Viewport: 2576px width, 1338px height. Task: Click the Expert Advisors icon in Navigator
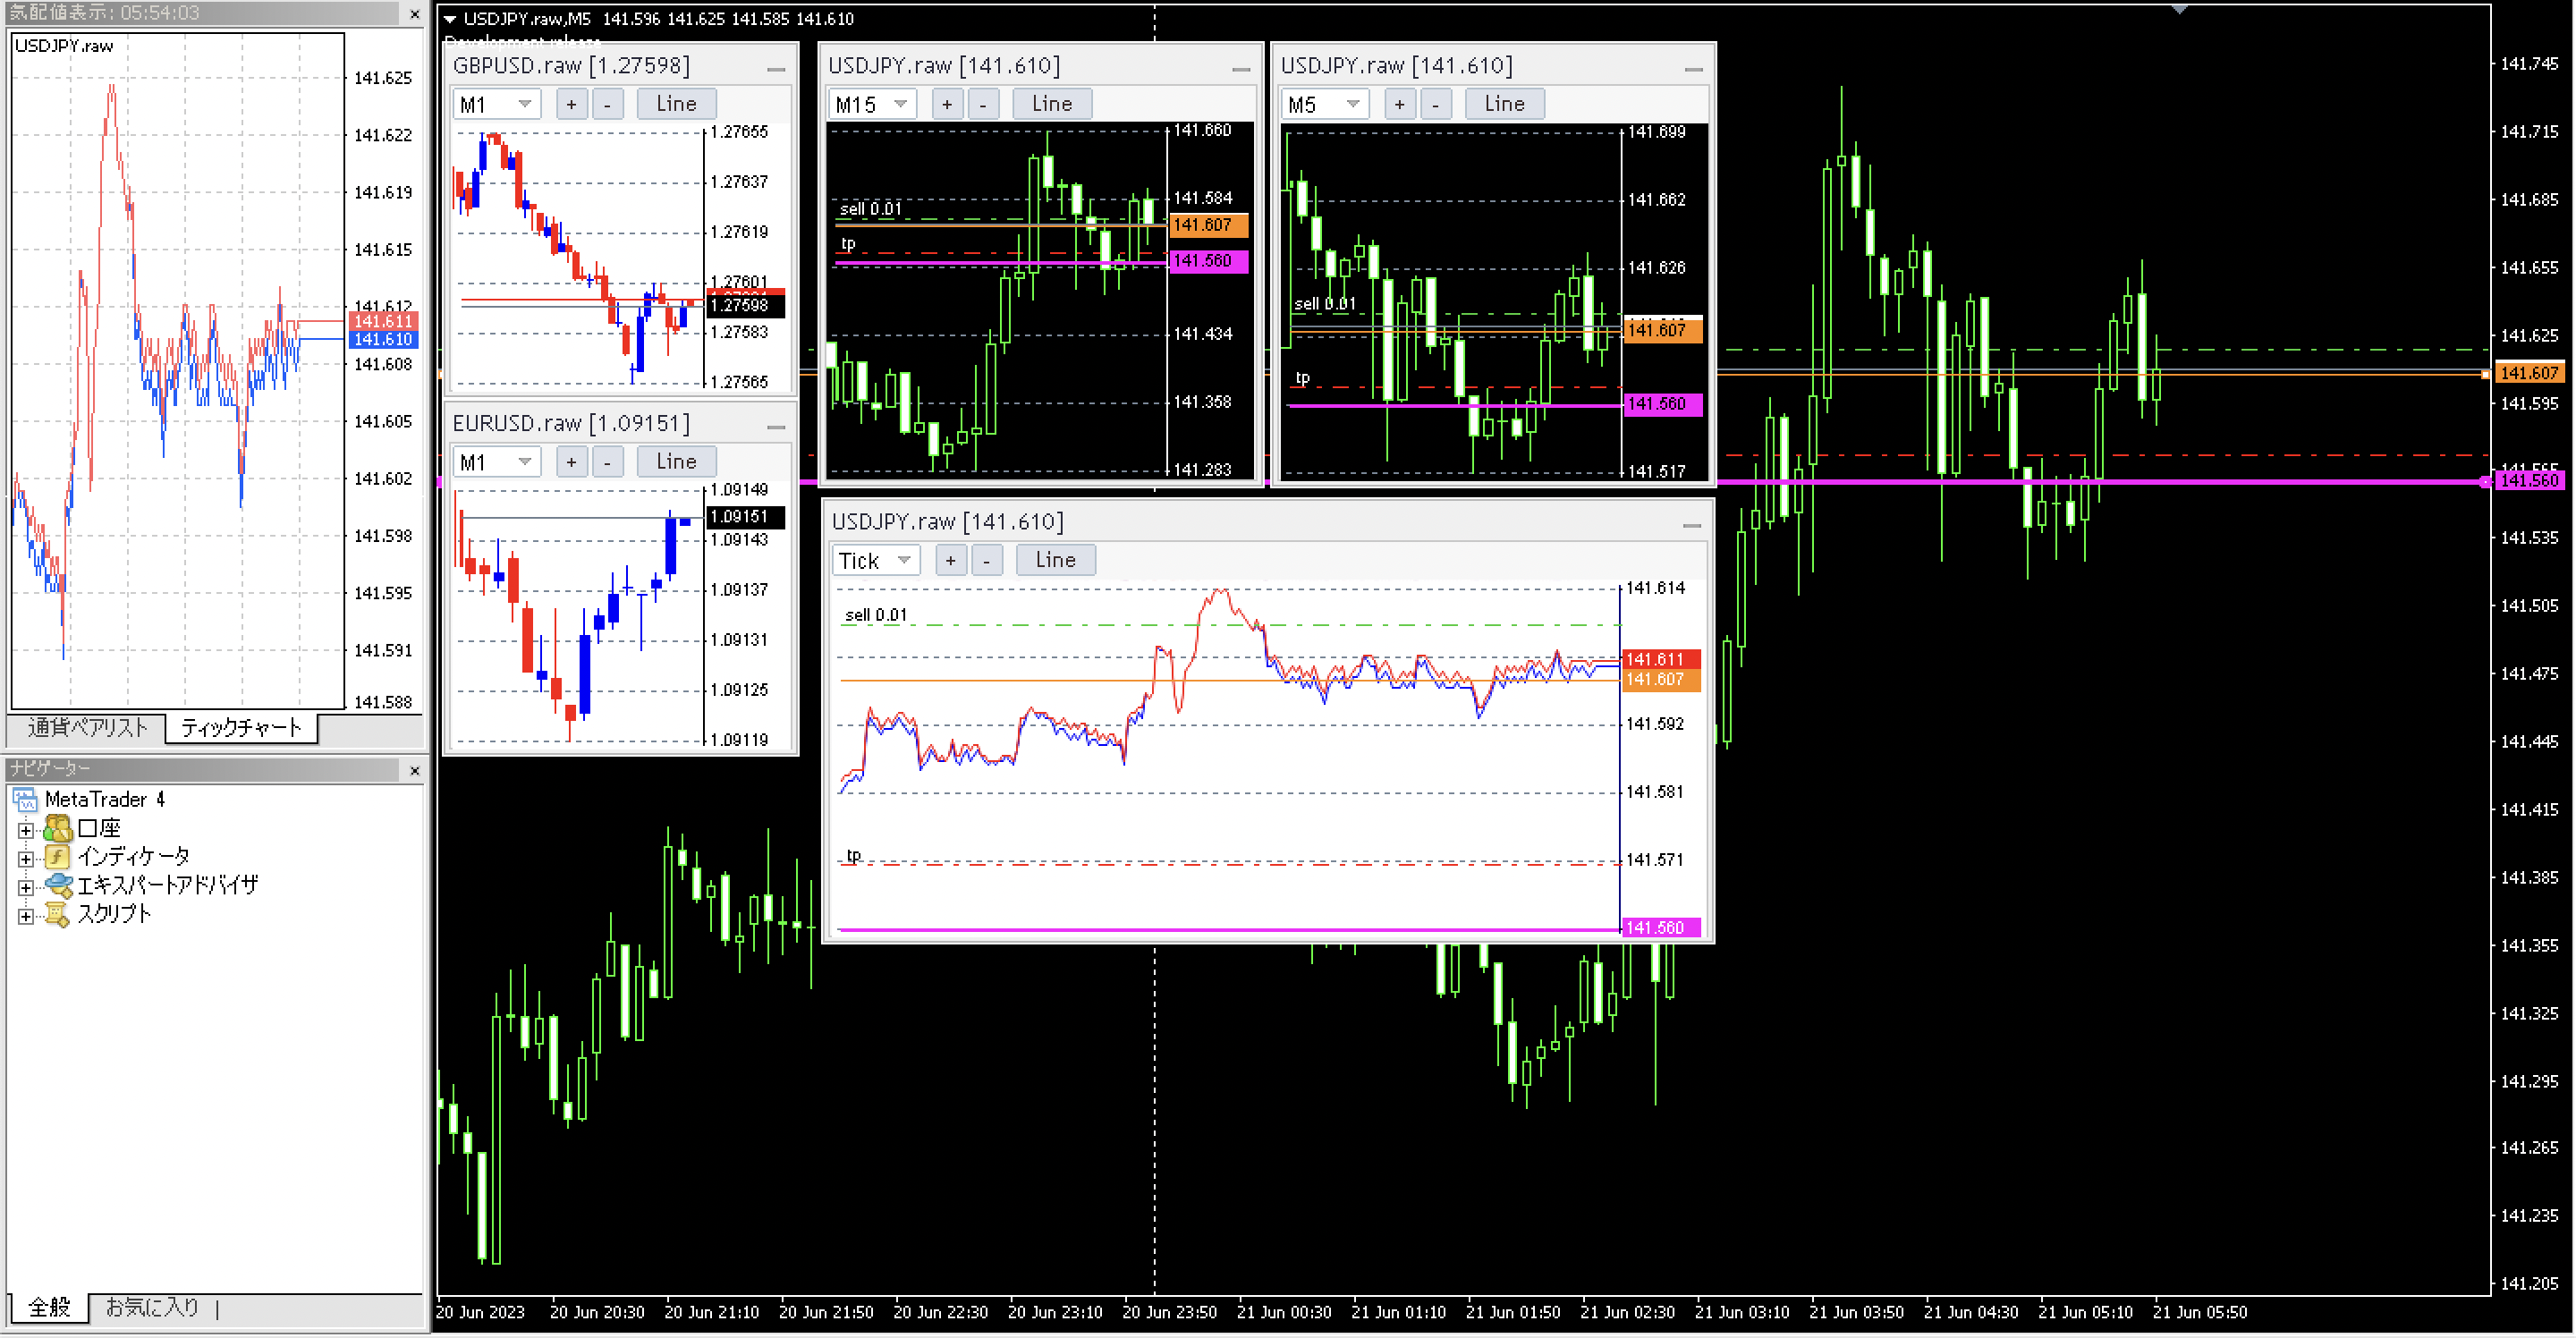click(58, 885)
